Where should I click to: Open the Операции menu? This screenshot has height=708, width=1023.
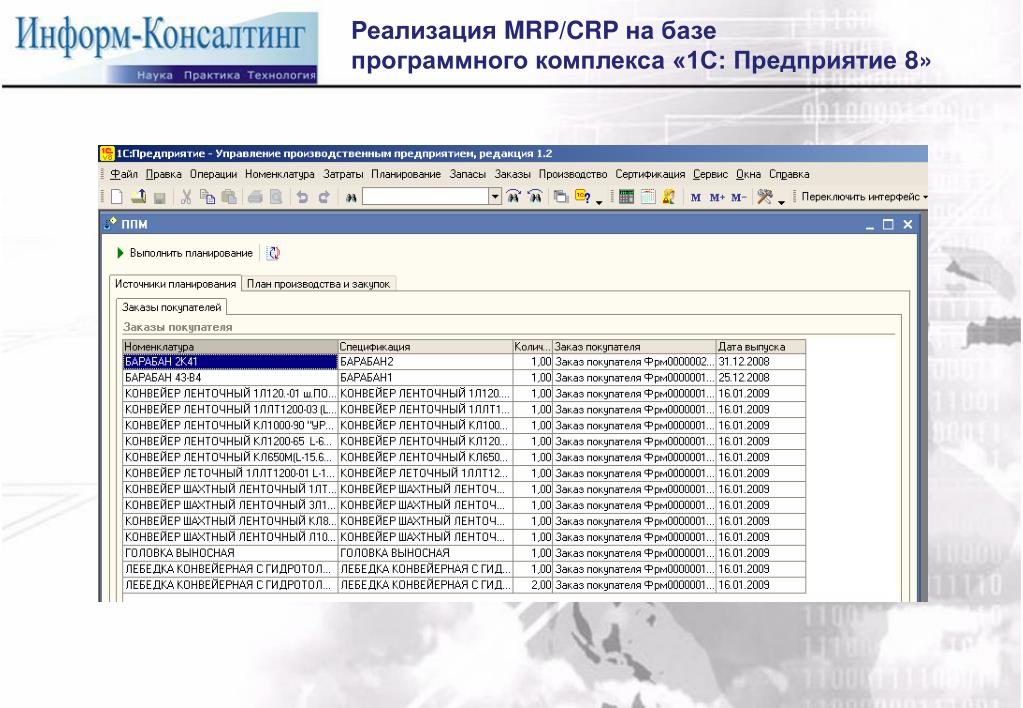coord(213,174)
